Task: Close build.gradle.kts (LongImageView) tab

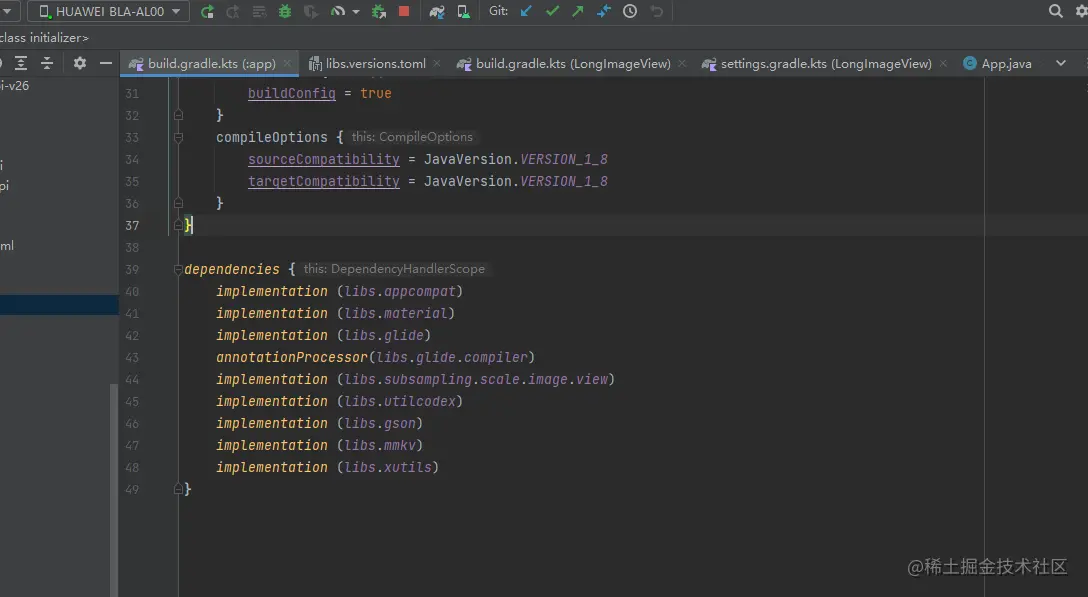Action: pos(681,63)
